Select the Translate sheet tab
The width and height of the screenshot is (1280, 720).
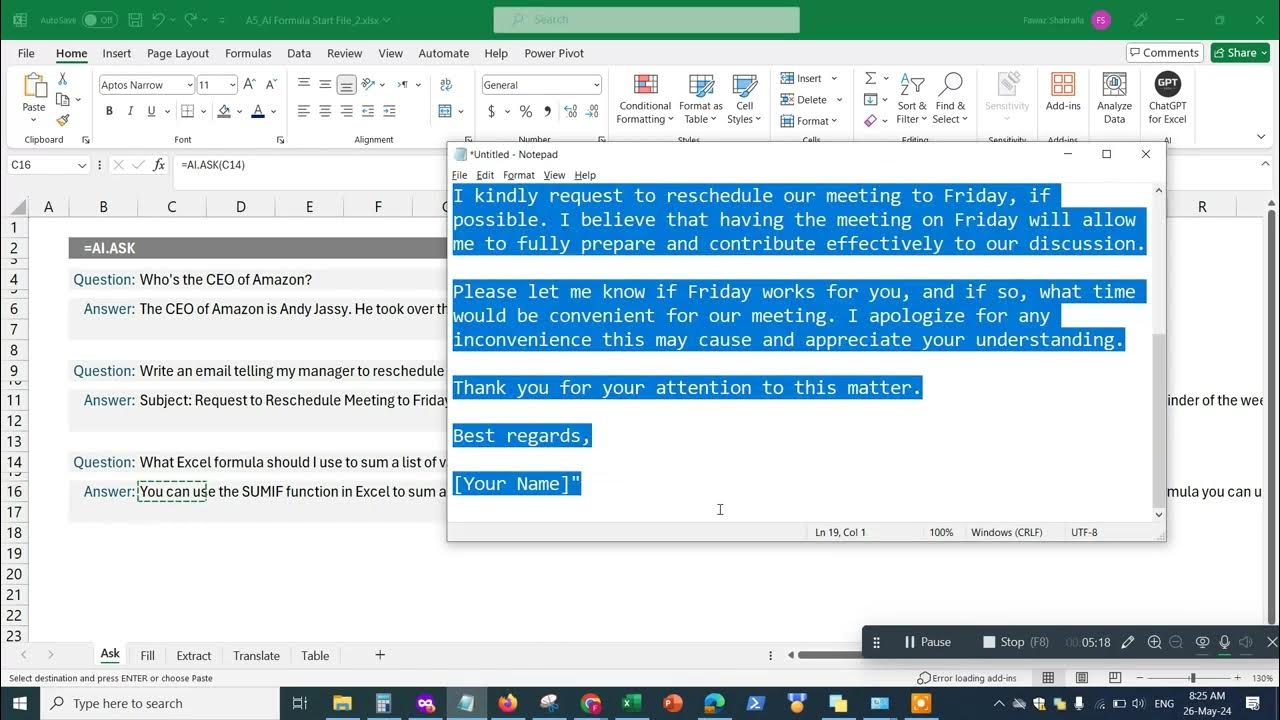(x=256, y=655)
